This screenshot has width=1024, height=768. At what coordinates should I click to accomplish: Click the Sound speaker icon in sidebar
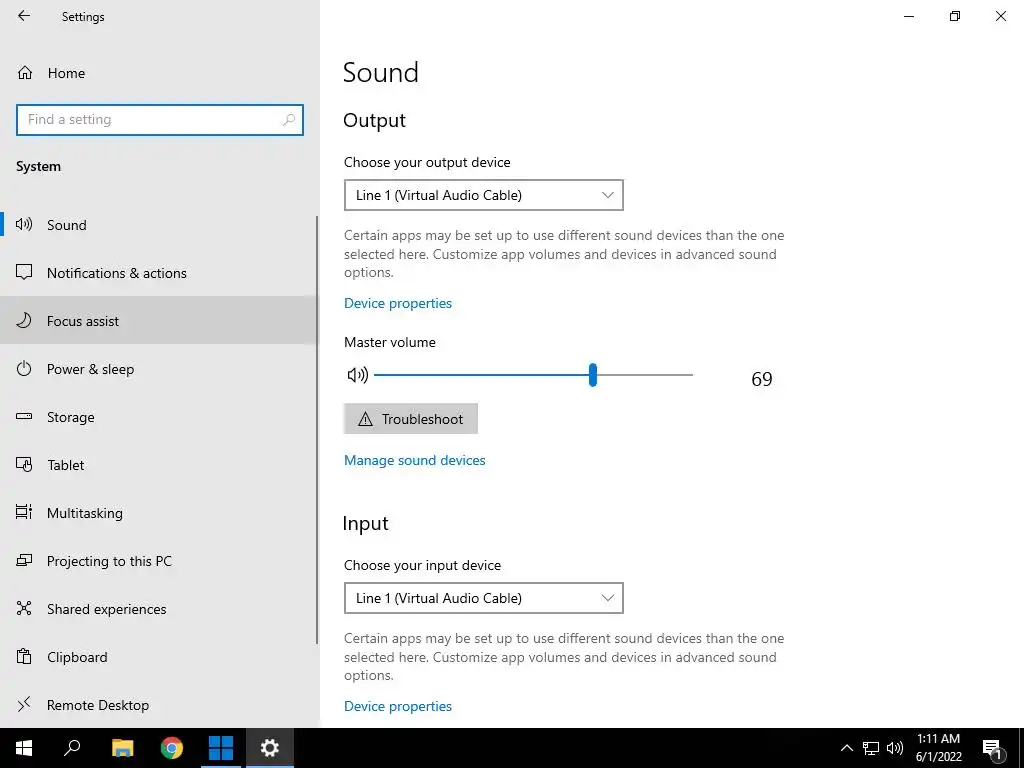pyautogui.click(x=24, y=225)
